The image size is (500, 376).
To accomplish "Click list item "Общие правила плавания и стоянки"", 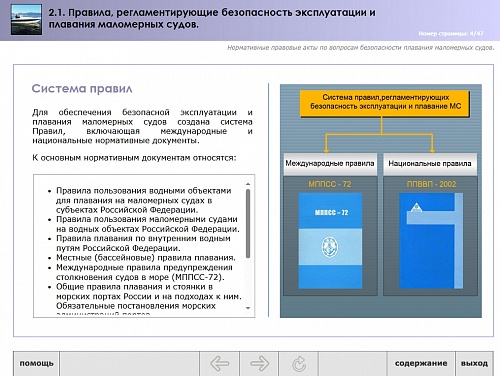I will [x=149, y=292].
